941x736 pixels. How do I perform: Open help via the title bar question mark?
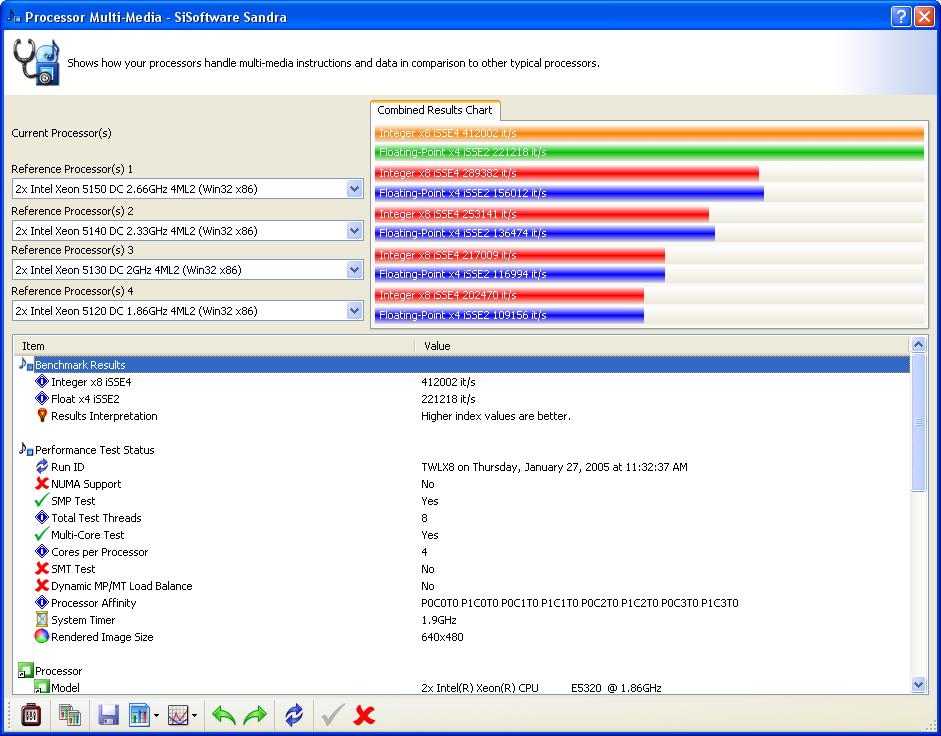[x=901, y=17]
